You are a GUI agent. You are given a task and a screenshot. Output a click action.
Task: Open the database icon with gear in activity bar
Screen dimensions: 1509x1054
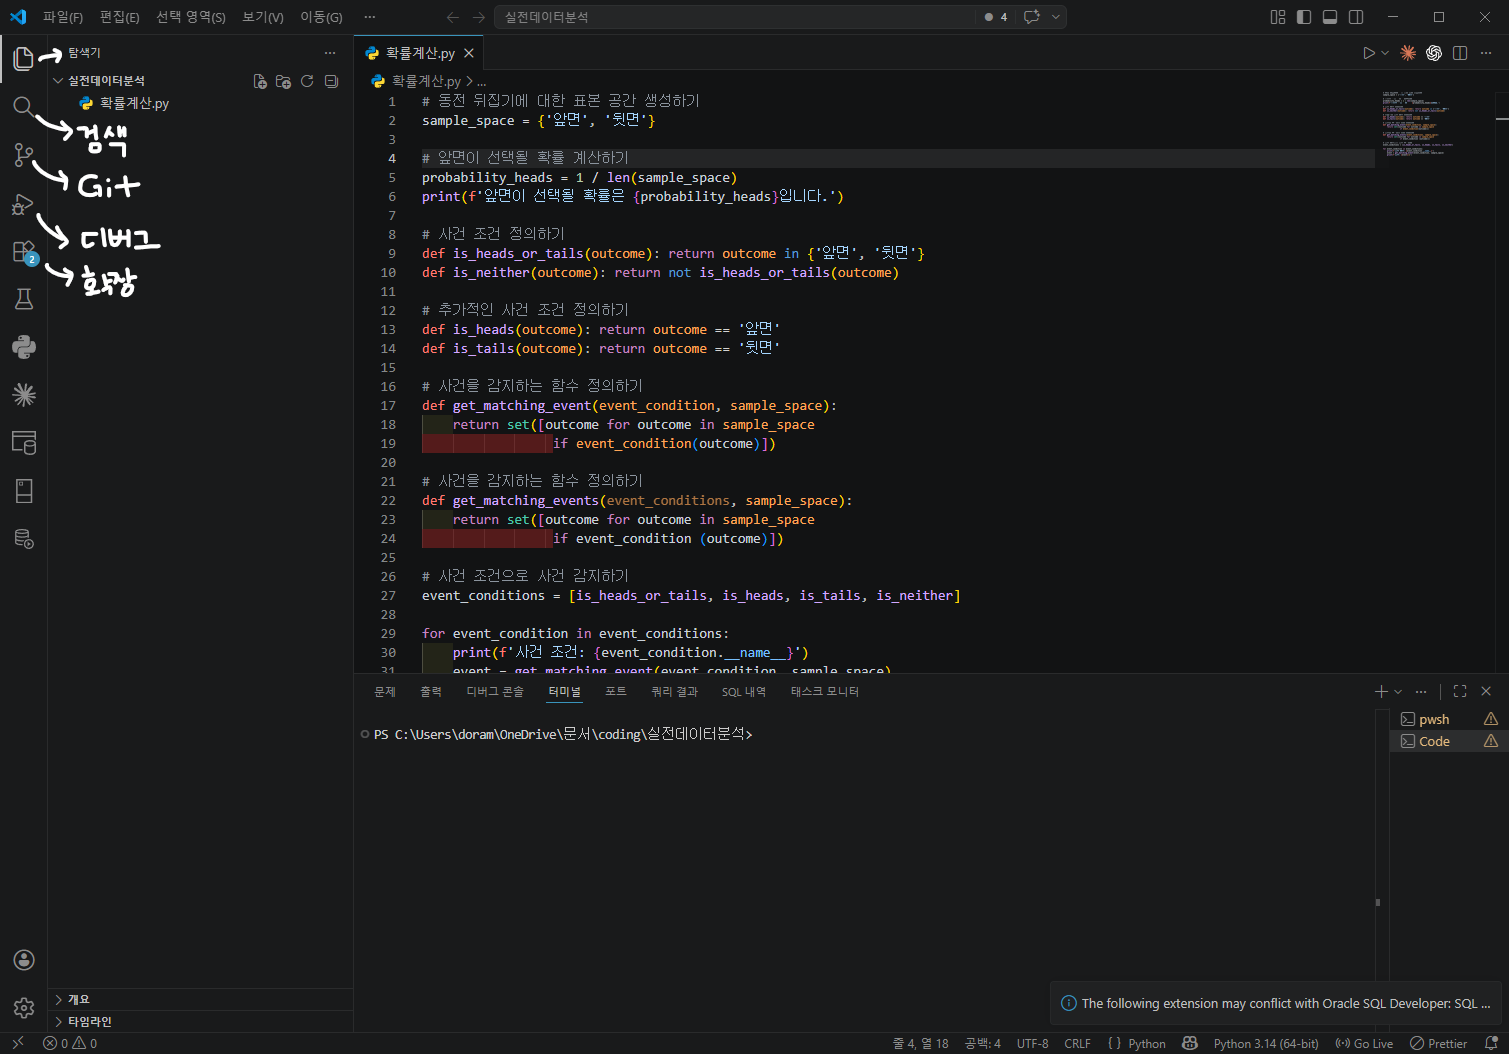(23, 540)
